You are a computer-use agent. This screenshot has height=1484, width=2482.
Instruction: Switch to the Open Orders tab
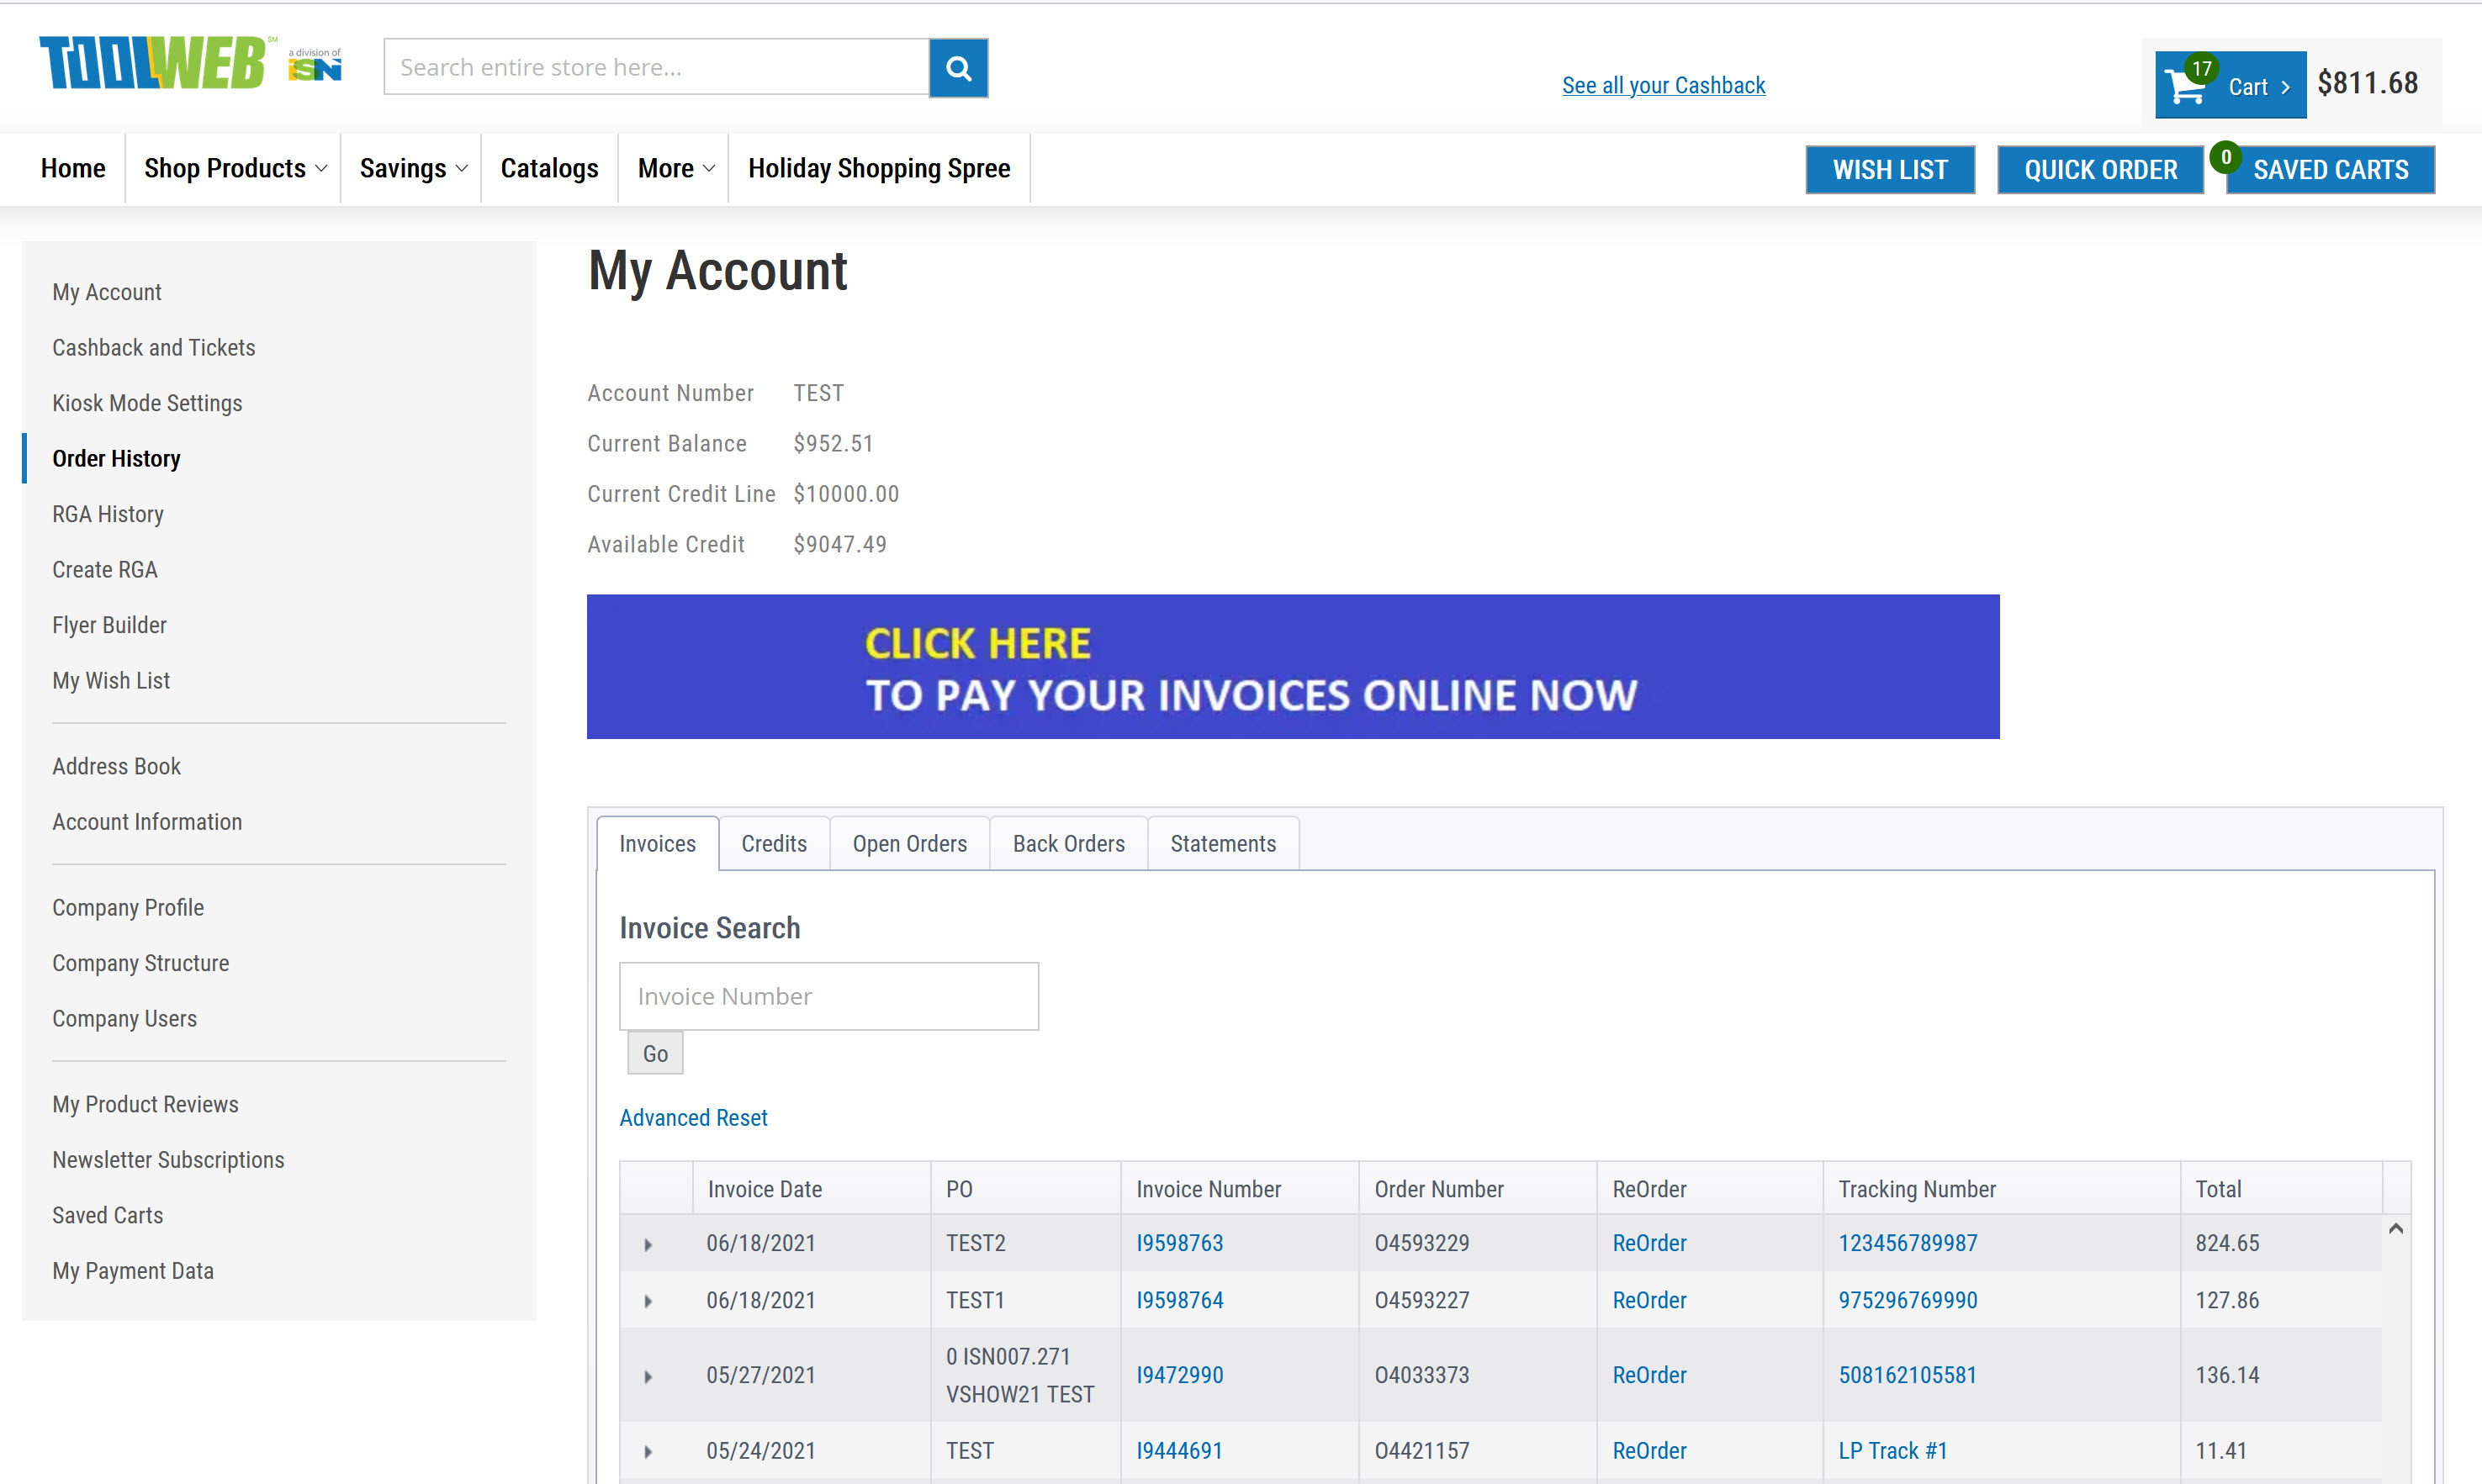[x=909, y=844]
